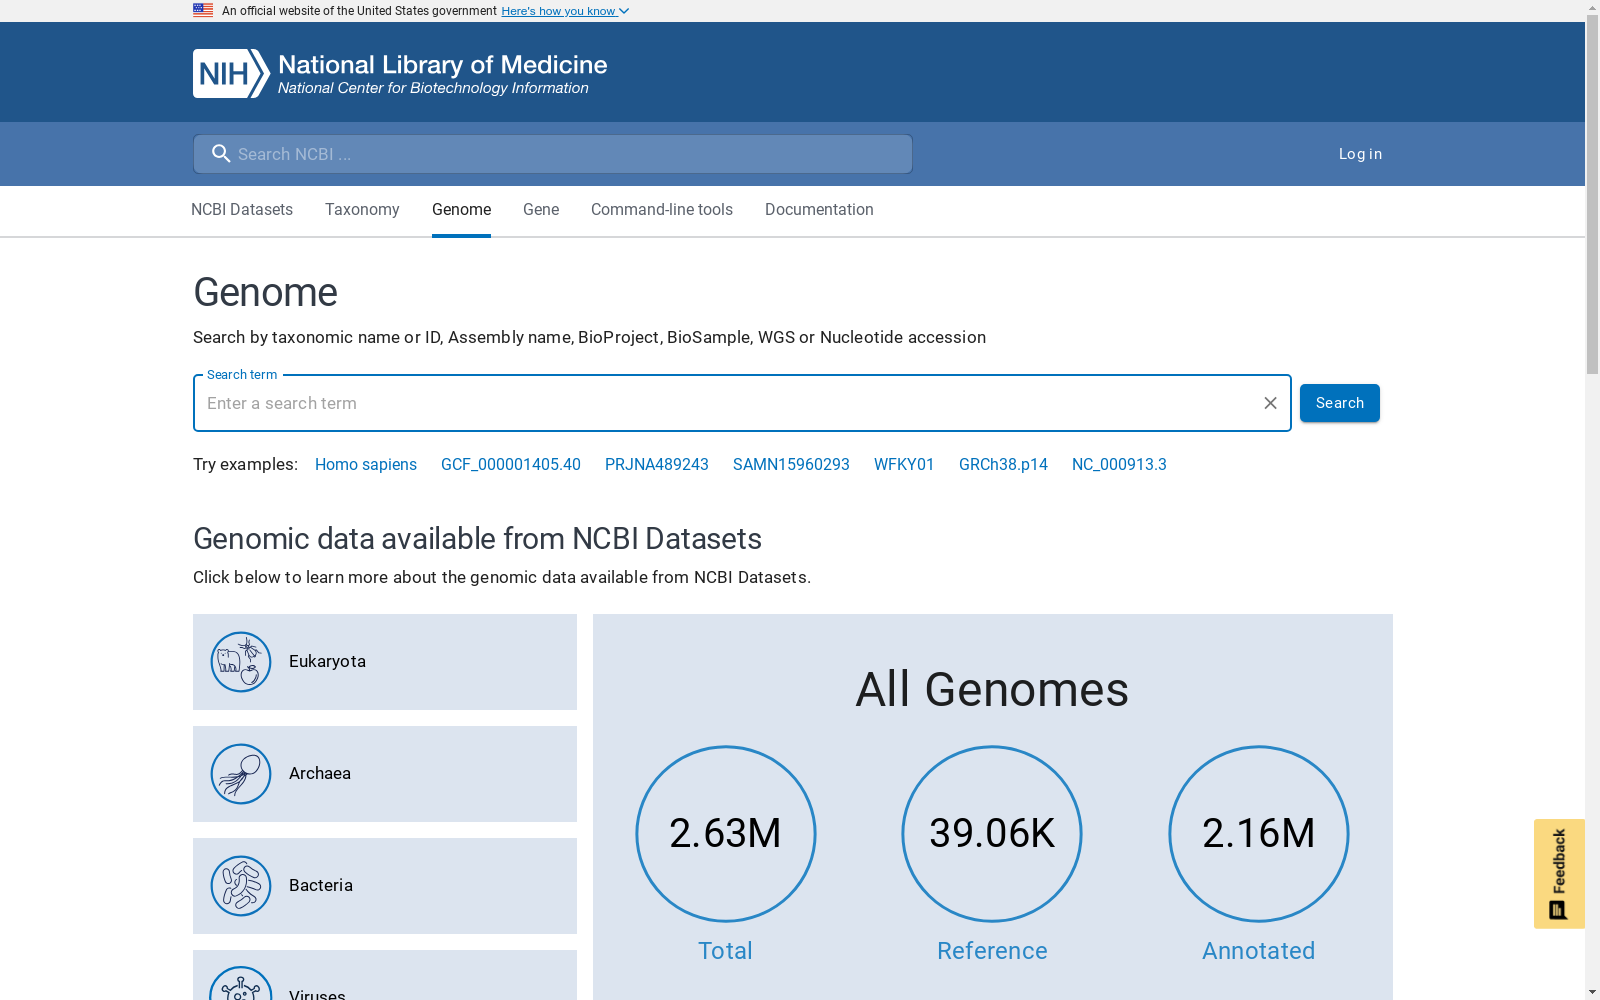Select the Eukaryota card label

pyautogui.click(x=327, y=662)
